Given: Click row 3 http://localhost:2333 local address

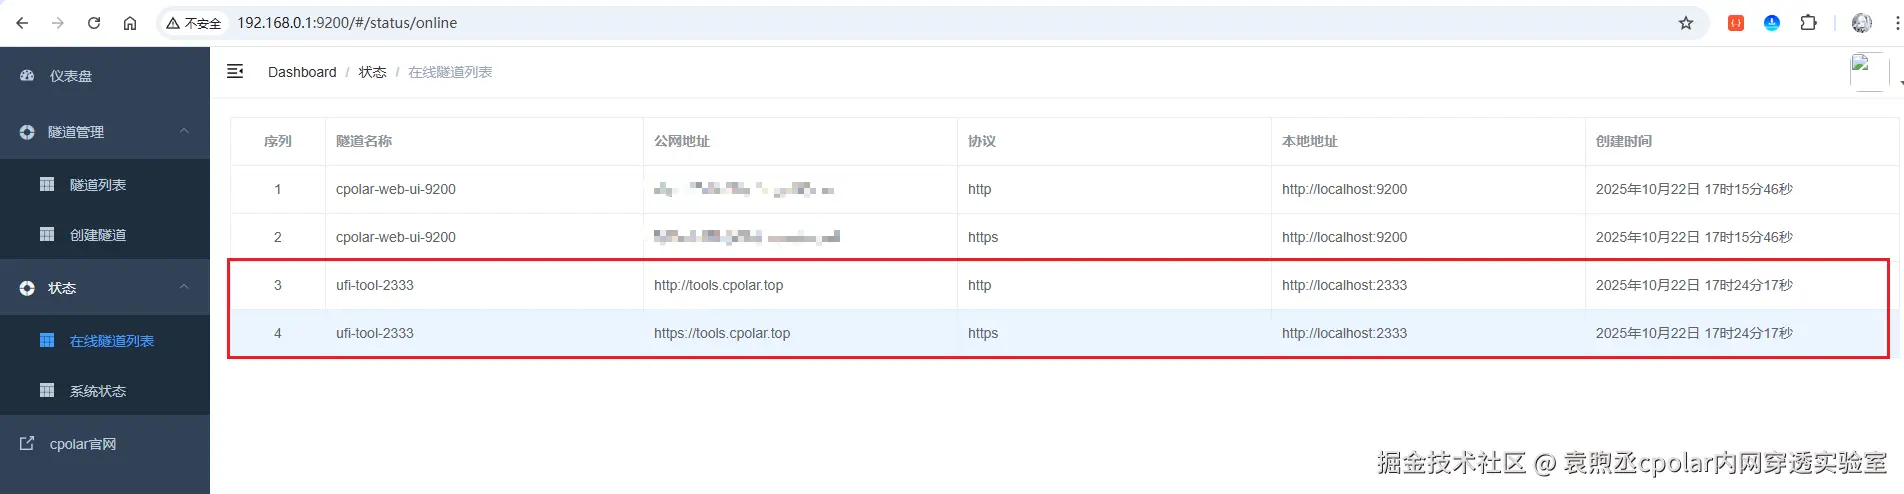Looking at the screenshot, I should tap(1345, 285).
